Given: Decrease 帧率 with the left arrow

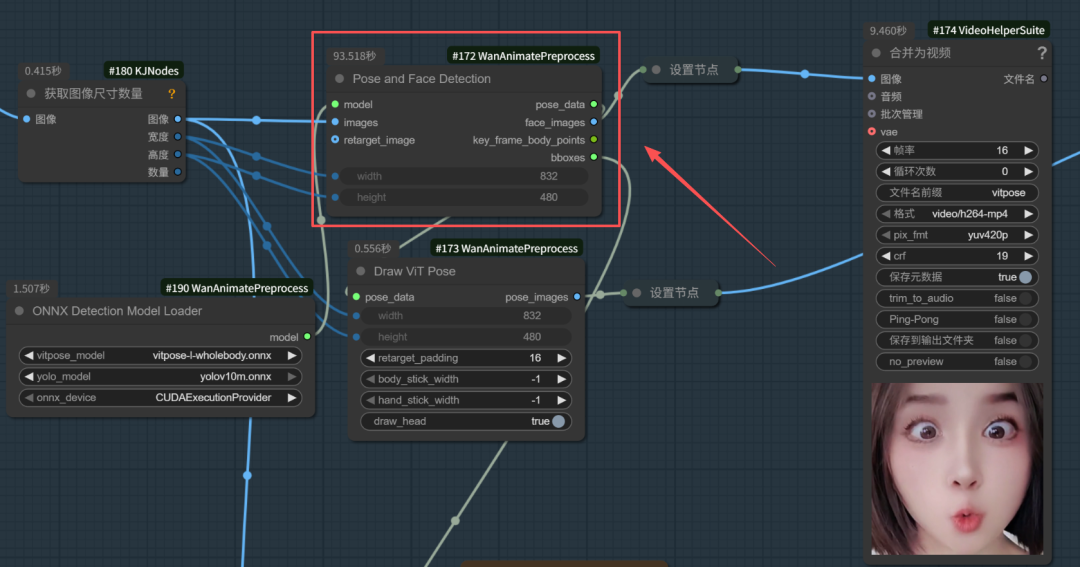Looking at the screenshot, I should [886, 150].
